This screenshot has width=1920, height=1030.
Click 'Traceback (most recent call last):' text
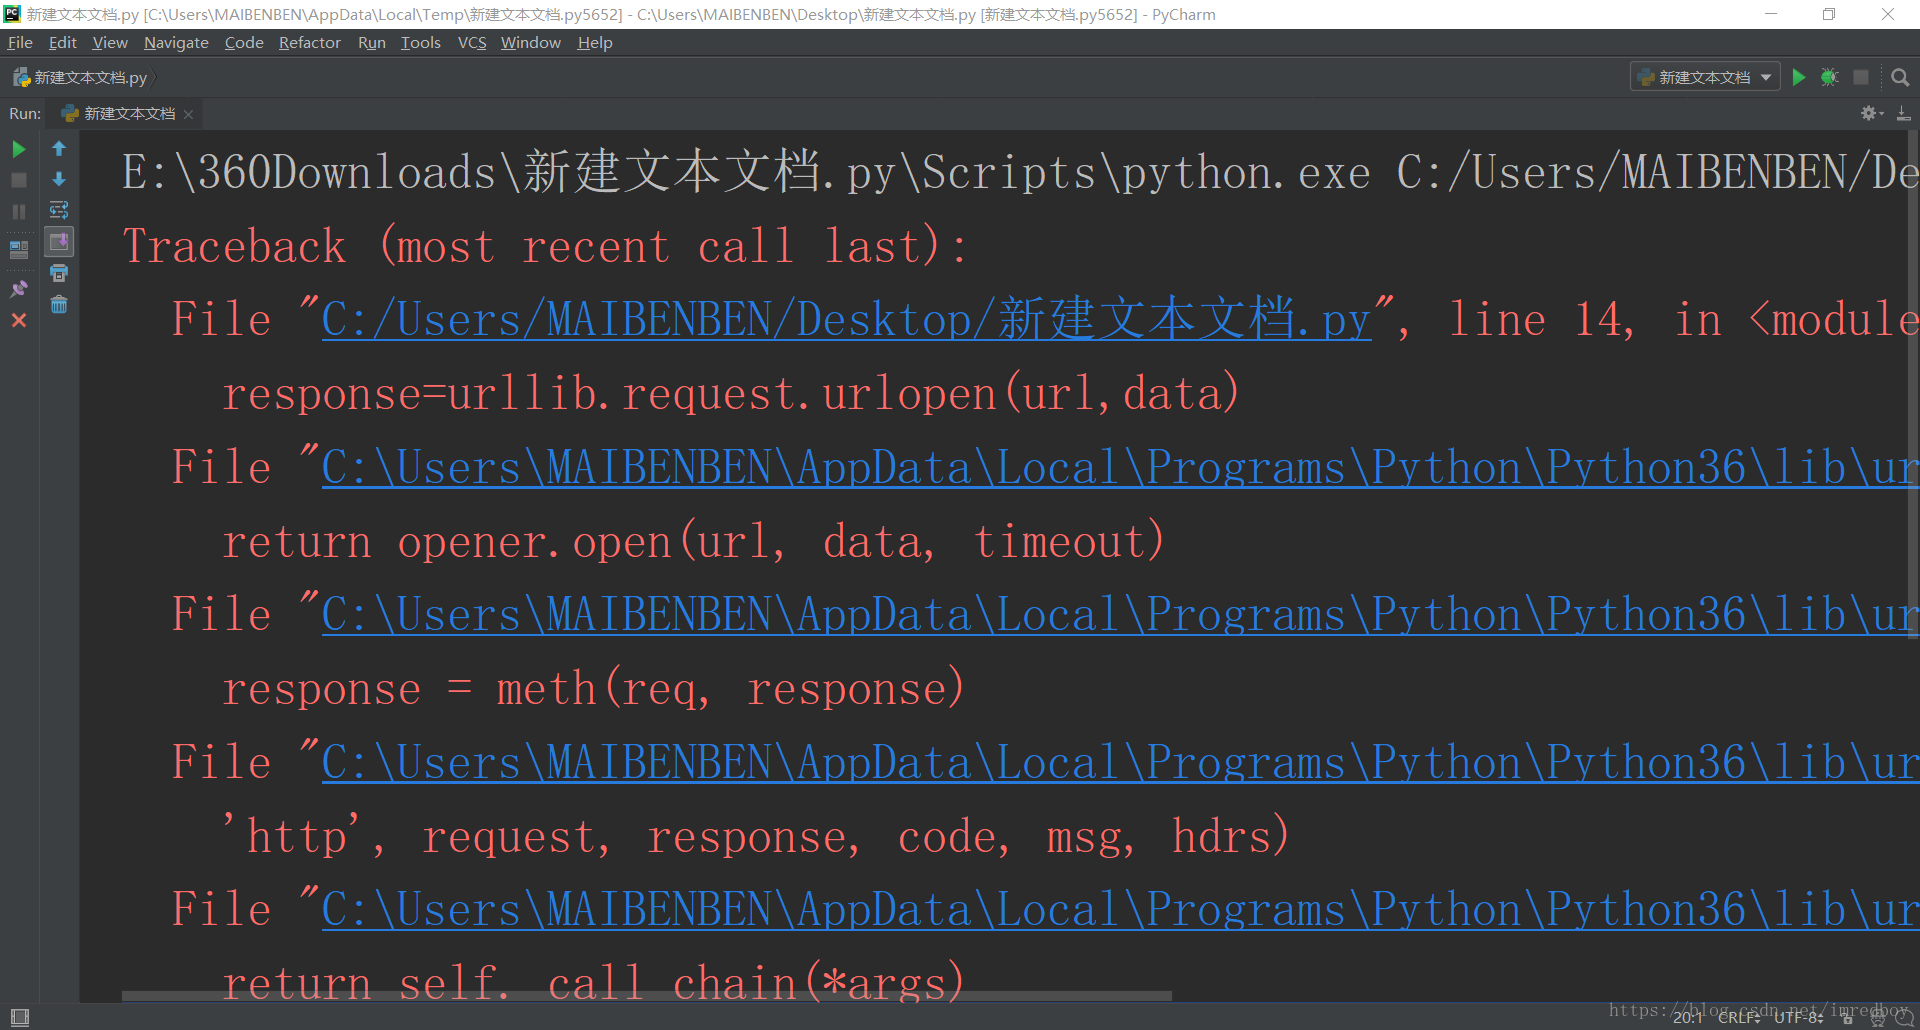(x=546, y=246)
